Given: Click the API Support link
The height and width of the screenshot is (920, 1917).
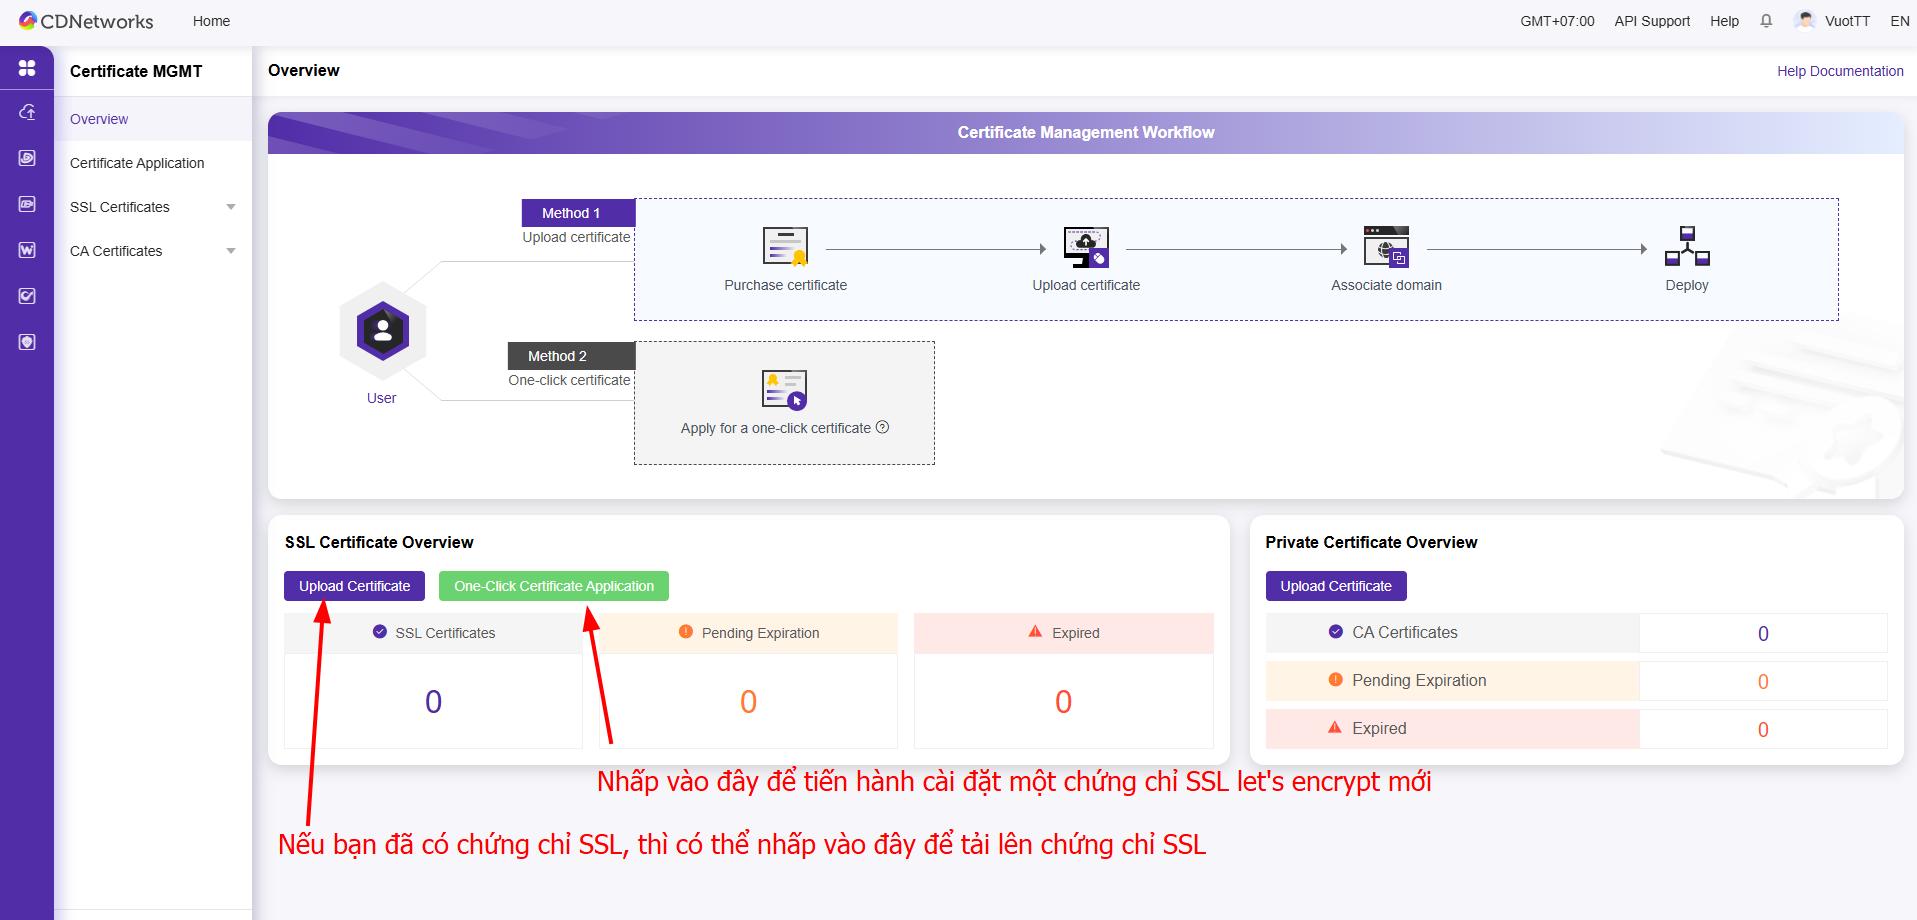Looking at the screenshot, I should click(1652, 21).
